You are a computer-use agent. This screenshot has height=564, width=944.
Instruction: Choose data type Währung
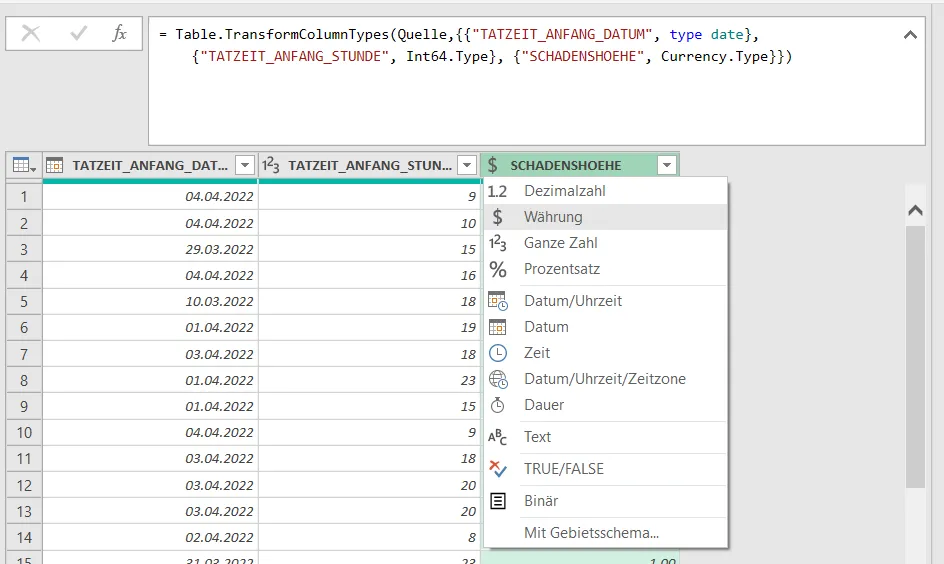606,217
